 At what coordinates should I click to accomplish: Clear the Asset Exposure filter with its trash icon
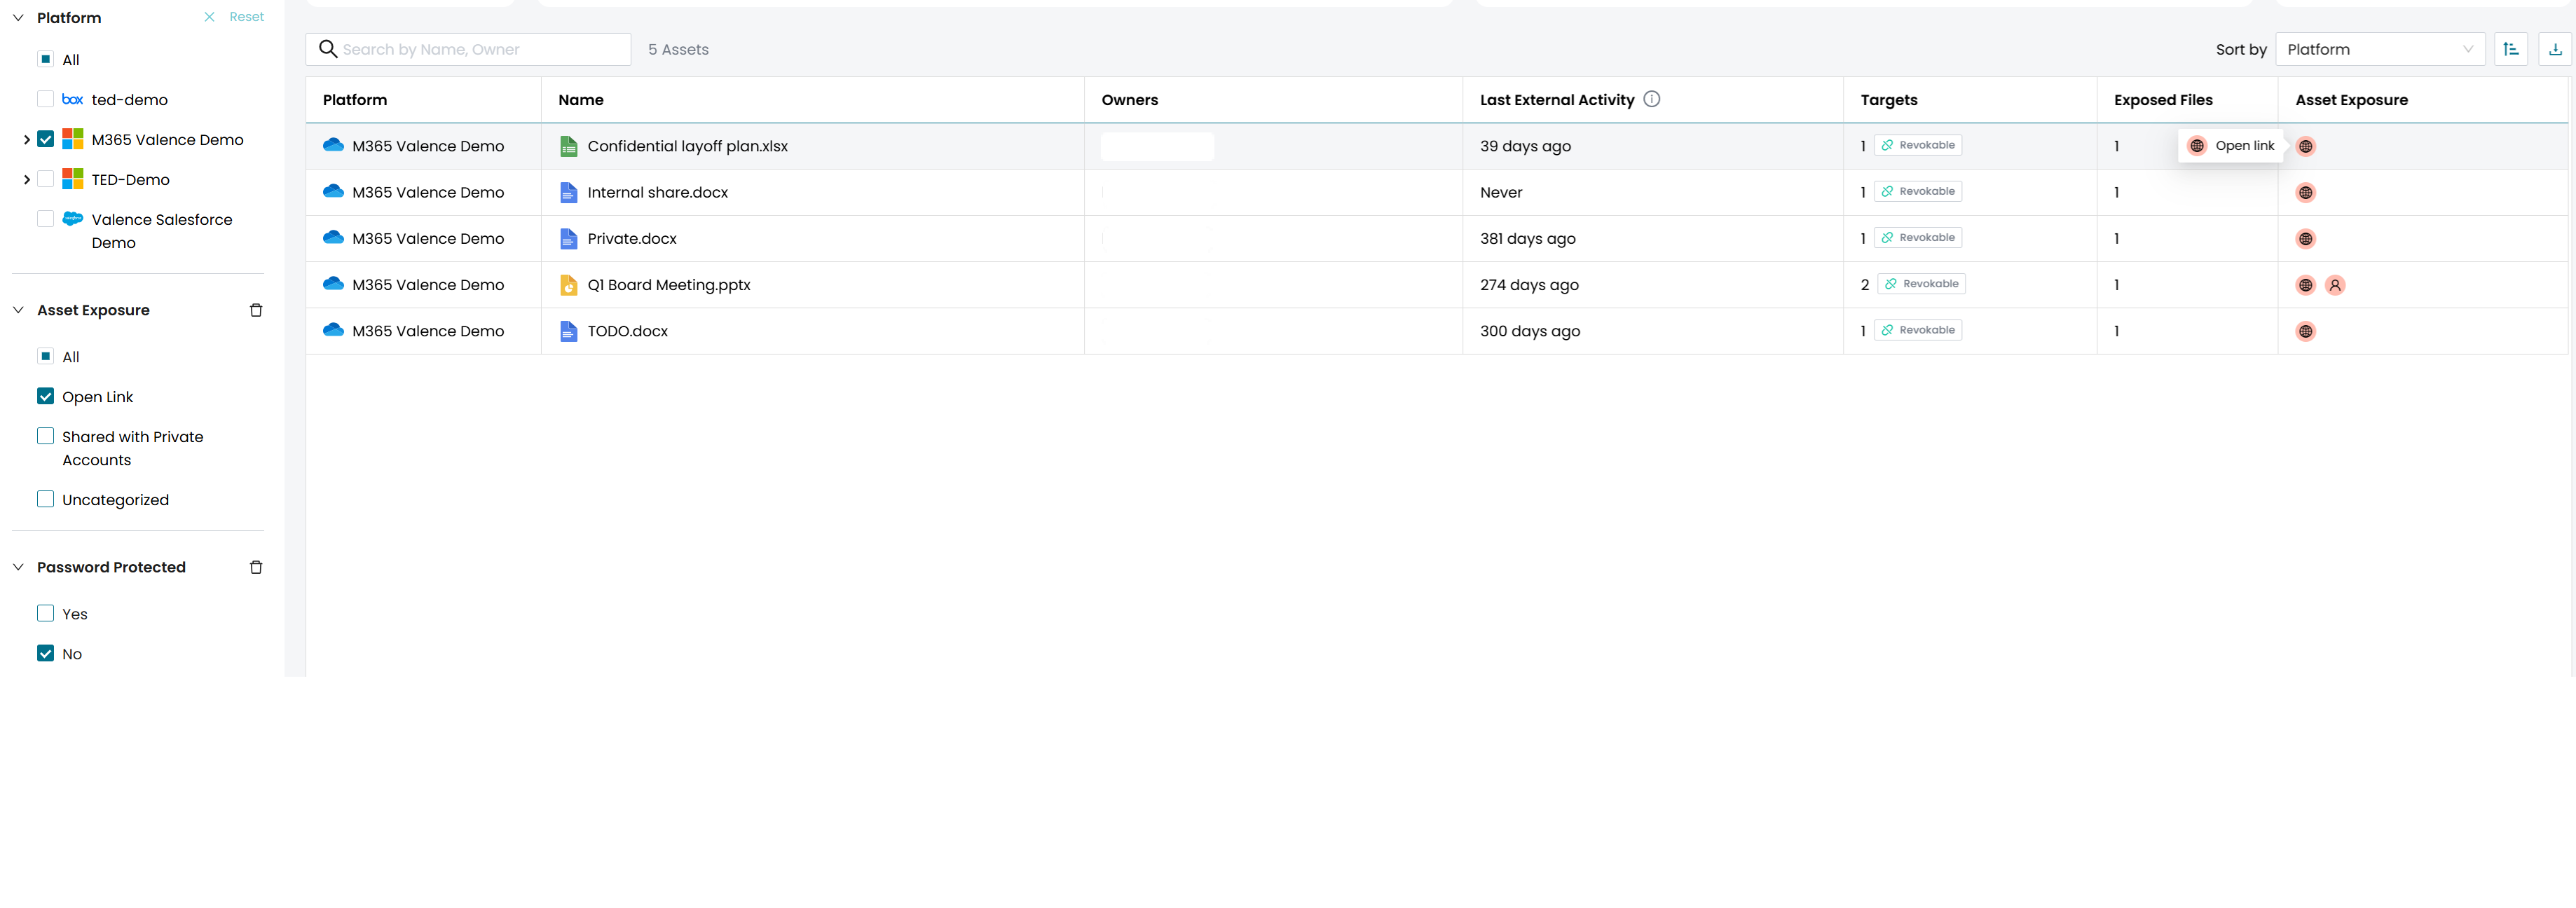click(x=256, y=310)
